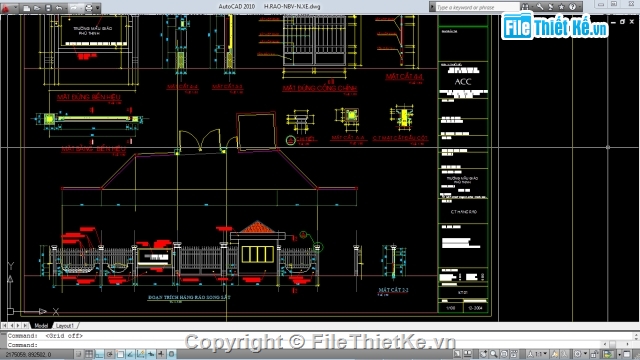The height and width of the screenshot is (360, 640).
Task: Toggle Grid display in status bar
Action: [x=89, y=354]
